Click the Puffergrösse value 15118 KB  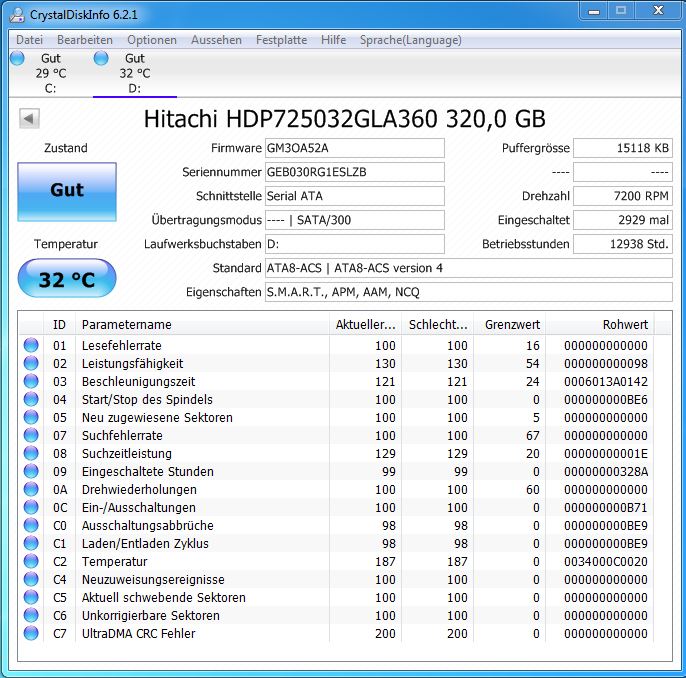point(623,148)
